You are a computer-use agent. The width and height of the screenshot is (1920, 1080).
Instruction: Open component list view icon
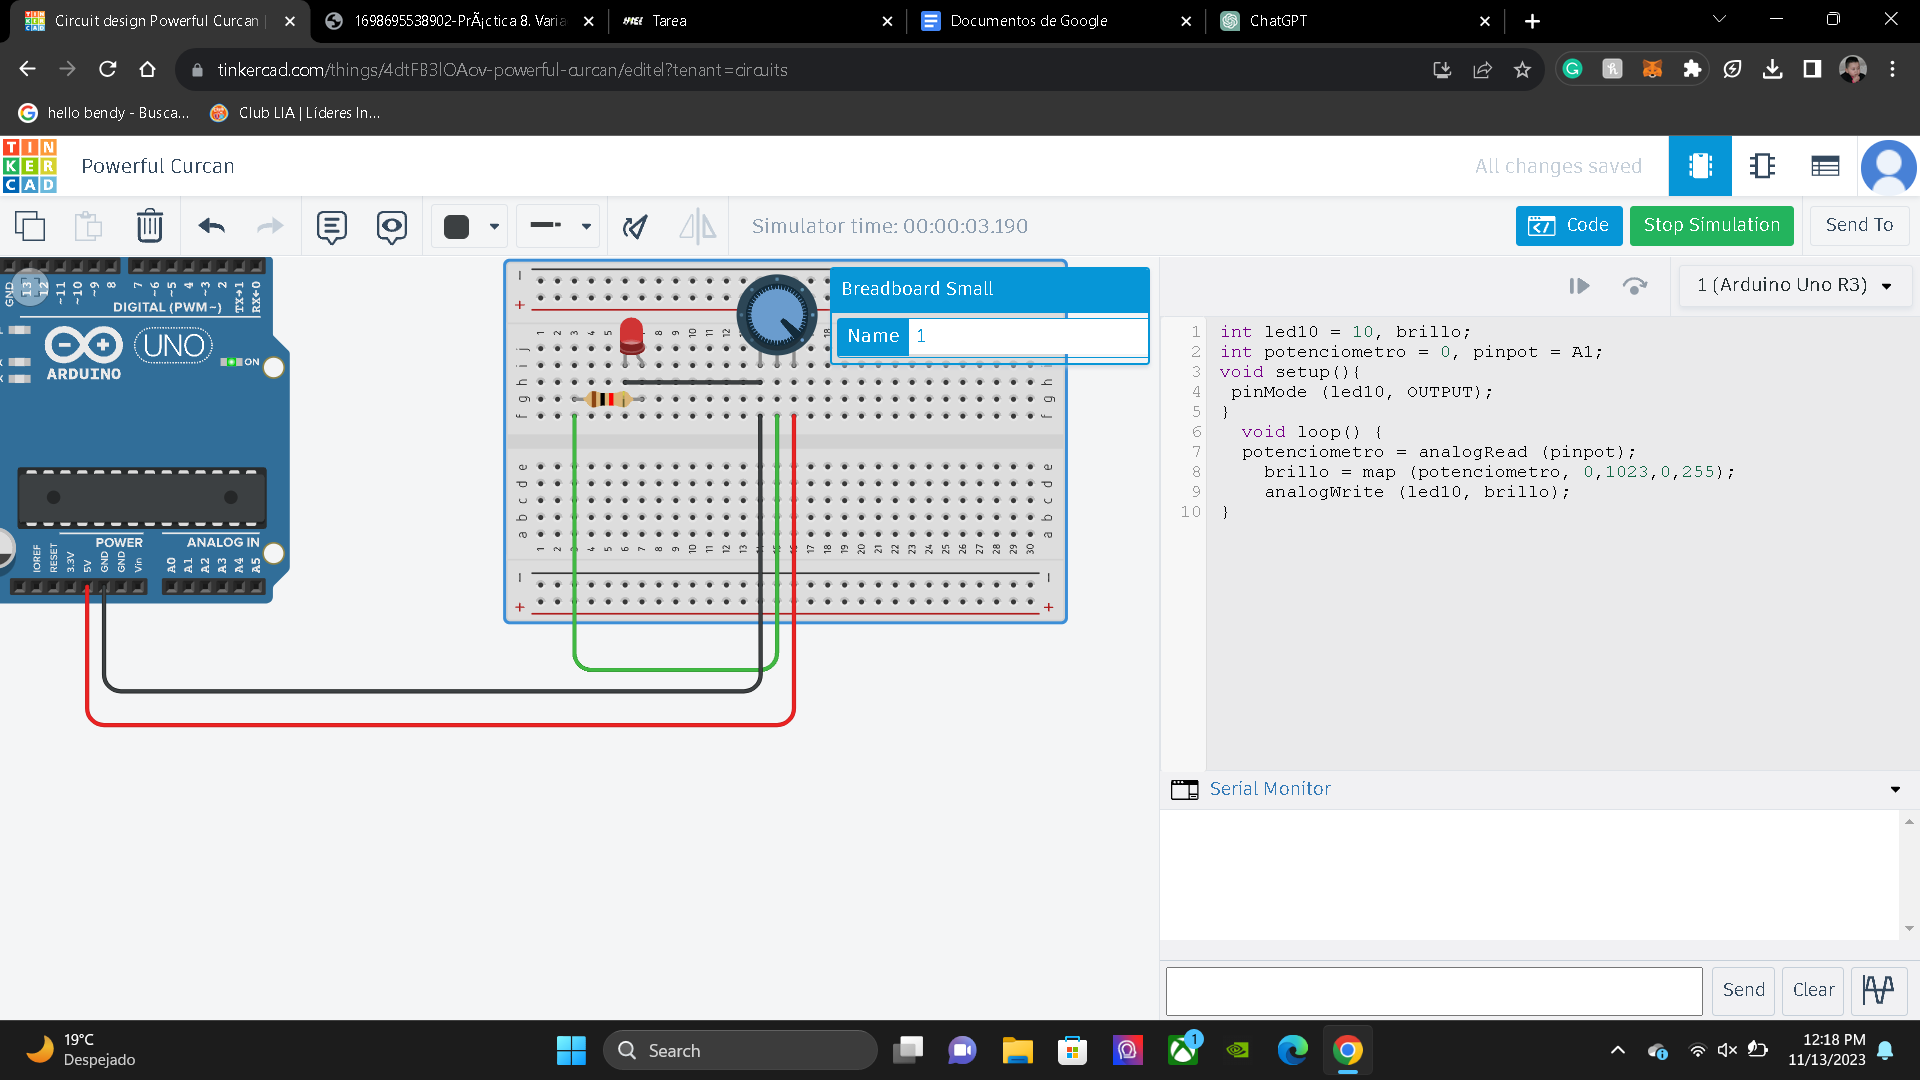point(1825,166)
